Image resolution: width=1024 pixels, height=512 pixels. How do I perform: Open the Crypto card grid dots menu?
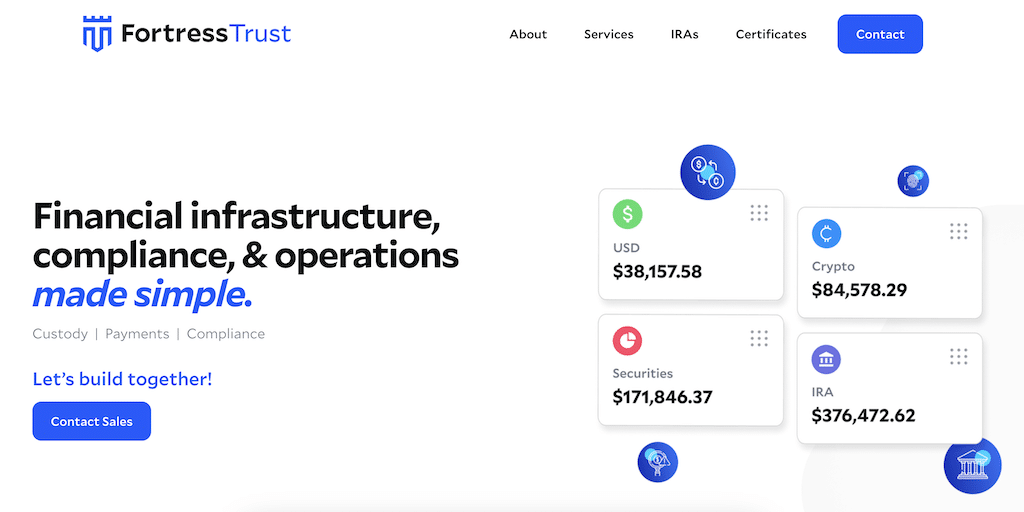pyautogui.click(x=958, y=231)
